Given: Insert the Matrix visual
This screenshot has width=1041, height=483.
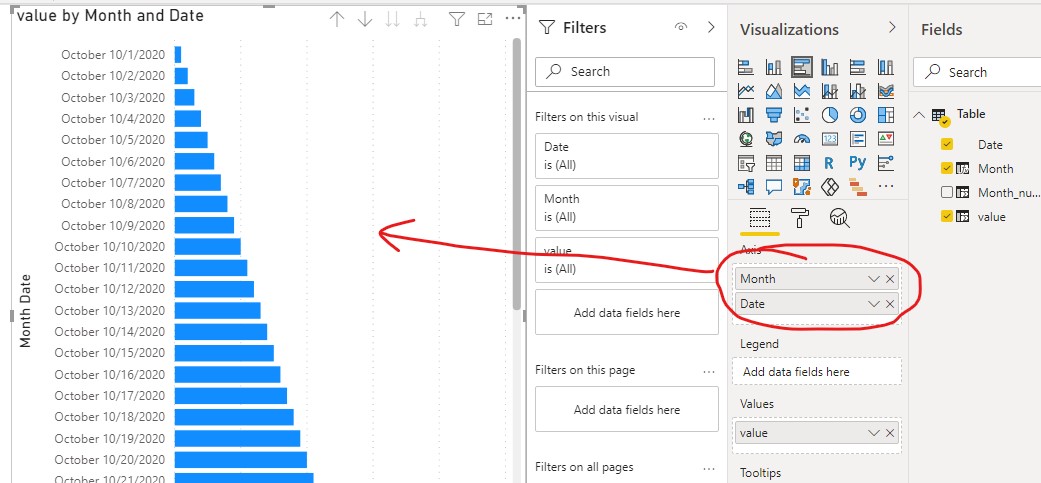Looking at the screenshot, I should (x=802, y=163).
